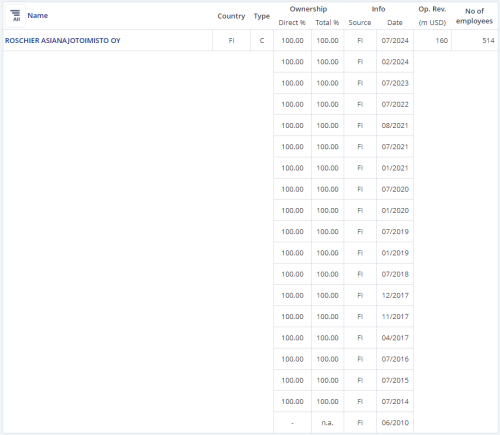Screen dimensions: 500x435
Task: Click the Country column header
Action: pyautogui.click(x=231, y=16)
